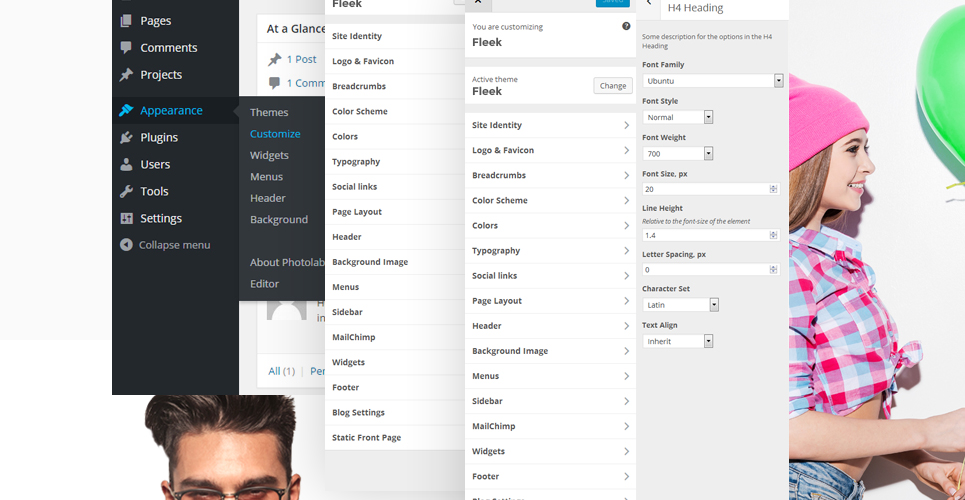Image resolution: width=965 pixels, height=500 pixels.
Task: Open the Font Family dropdown showing Ubuntu
Action: (x=713, y=81)
